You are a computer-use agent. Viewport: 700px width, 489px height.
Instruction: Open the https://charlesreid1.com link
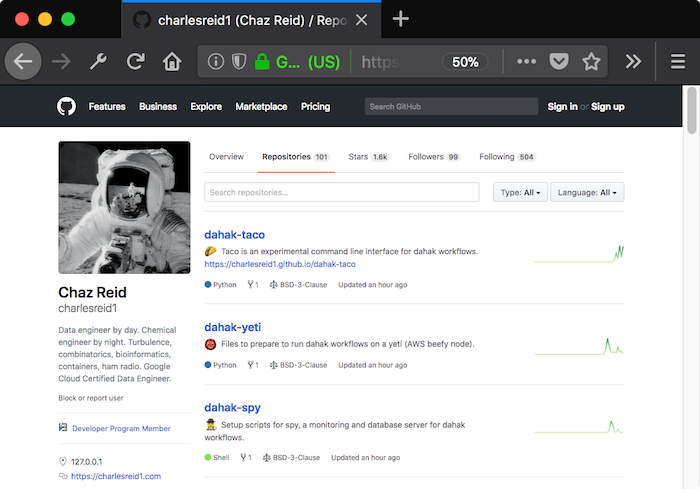point(116,476)
